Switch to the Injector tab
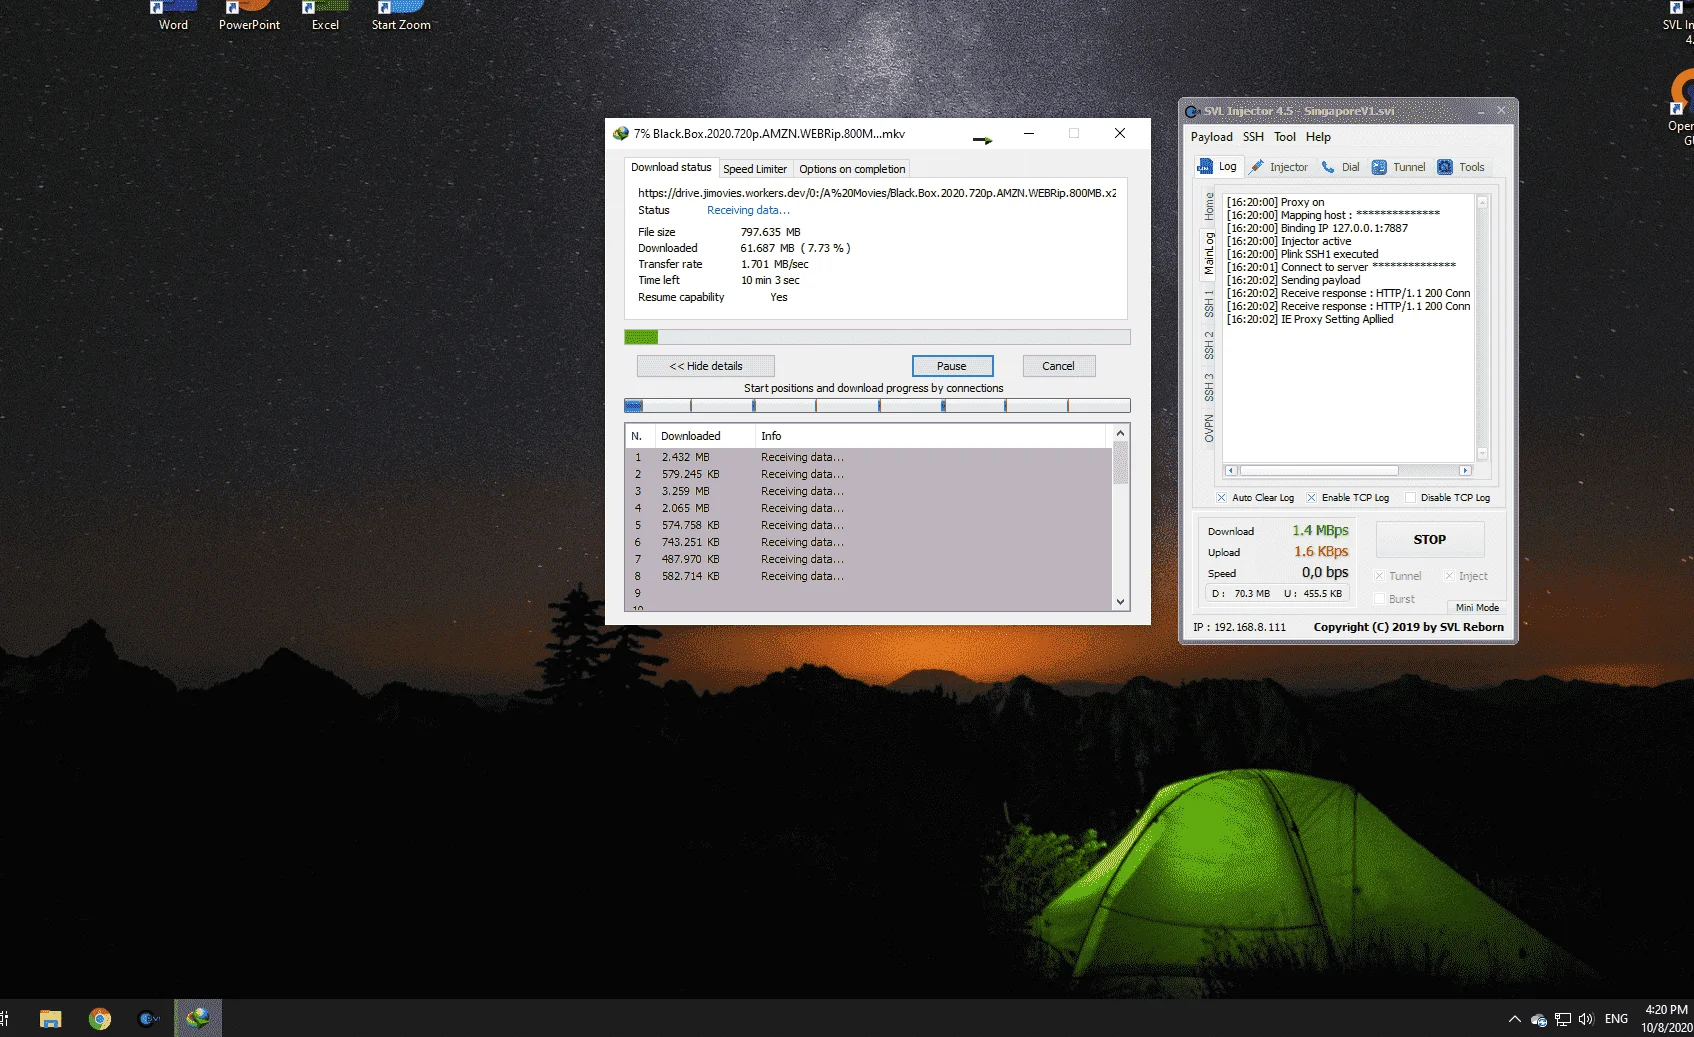 [1279, 167]
